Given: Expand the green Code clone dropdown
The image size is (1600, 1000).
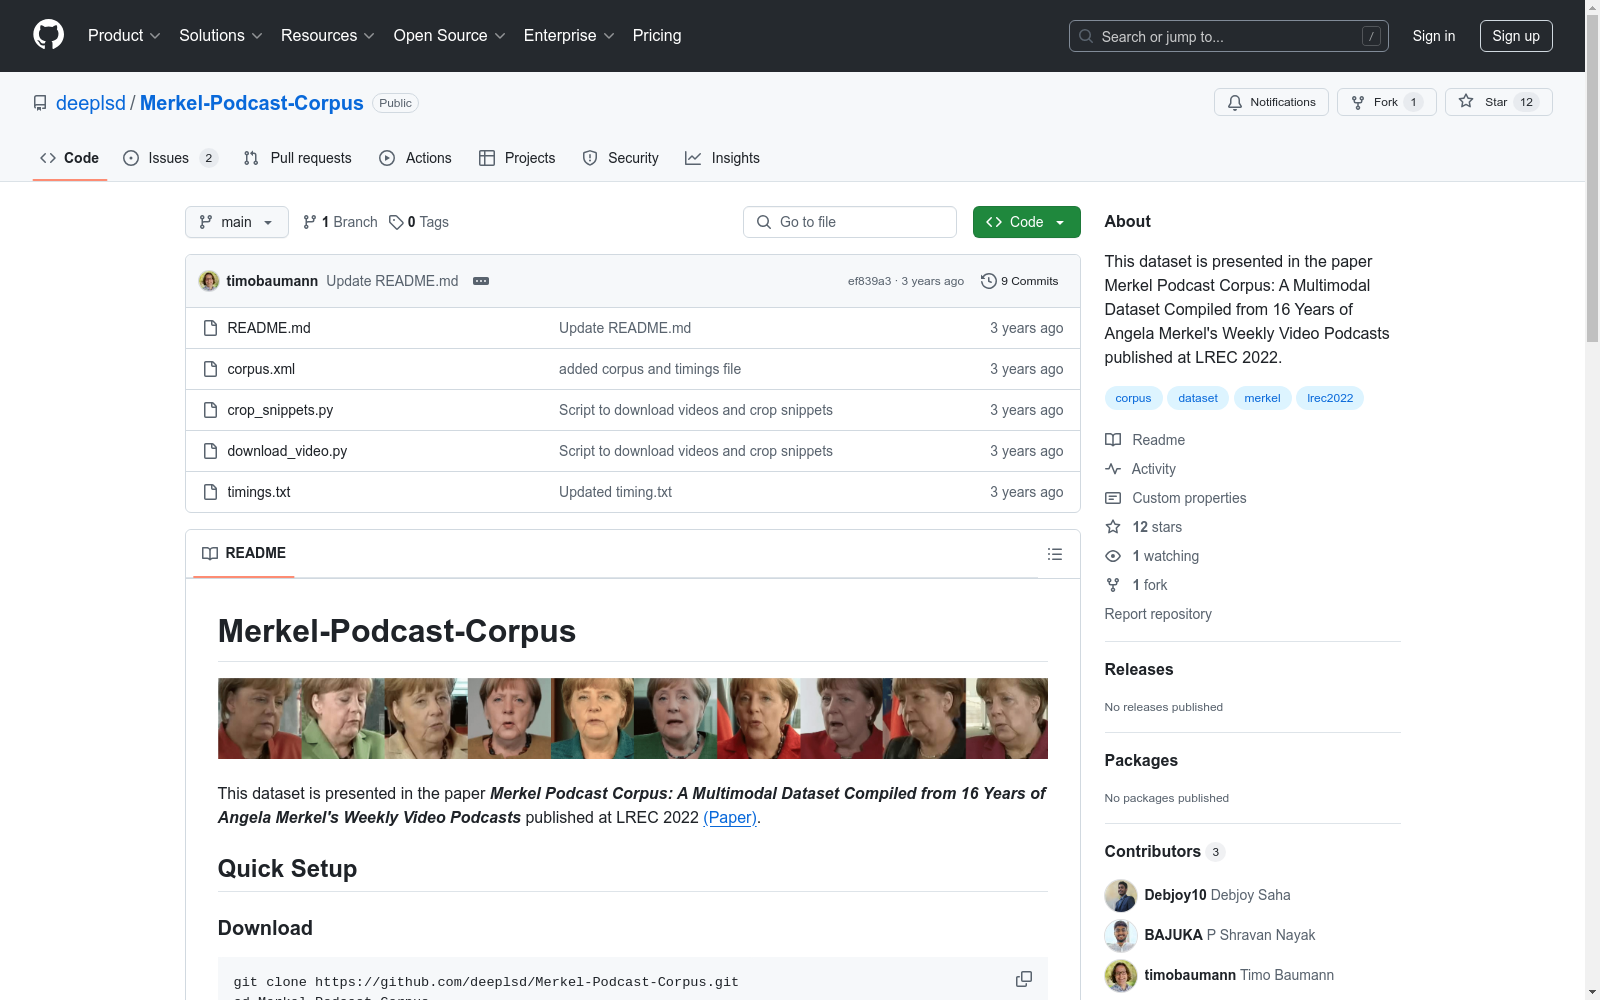Looking at the screenshot, I should click(x=1027, y=222).
